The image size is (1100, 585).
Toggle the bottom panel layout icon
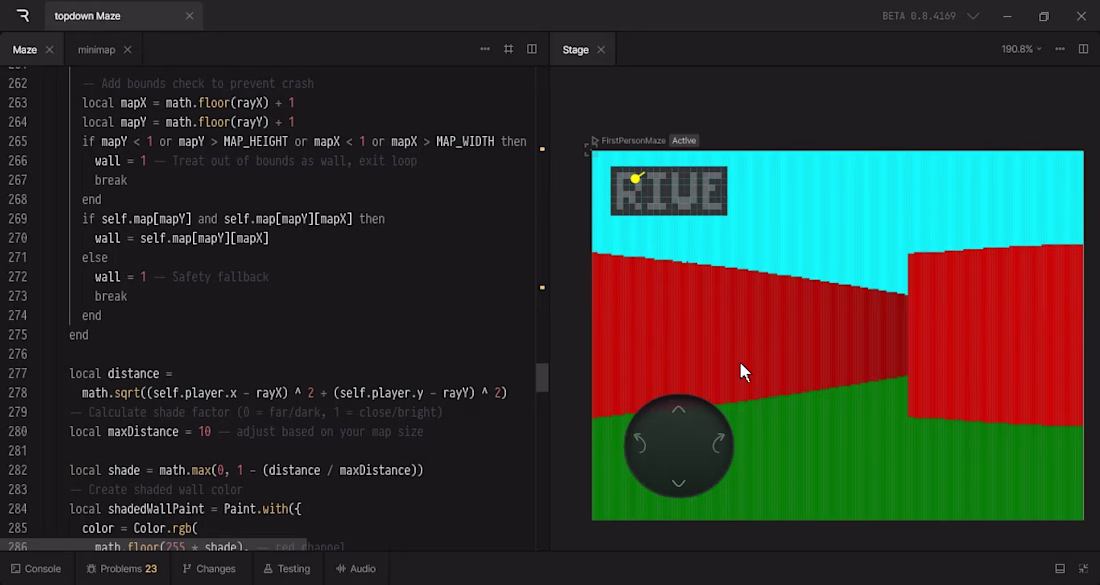(x=1060, y=569)
